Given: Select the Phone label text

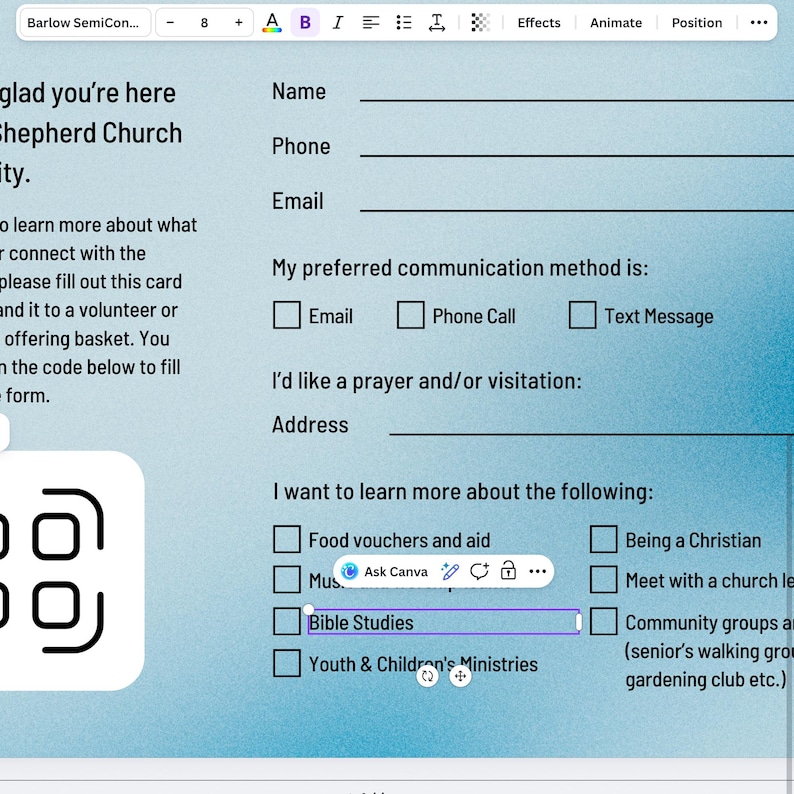Looking at the screenshot, I should point(301,146).
